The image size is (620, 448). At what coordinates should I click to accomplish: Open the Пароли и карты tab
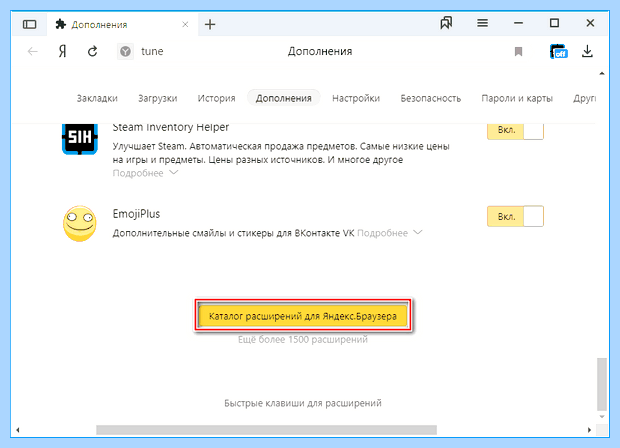coord(517,98)
